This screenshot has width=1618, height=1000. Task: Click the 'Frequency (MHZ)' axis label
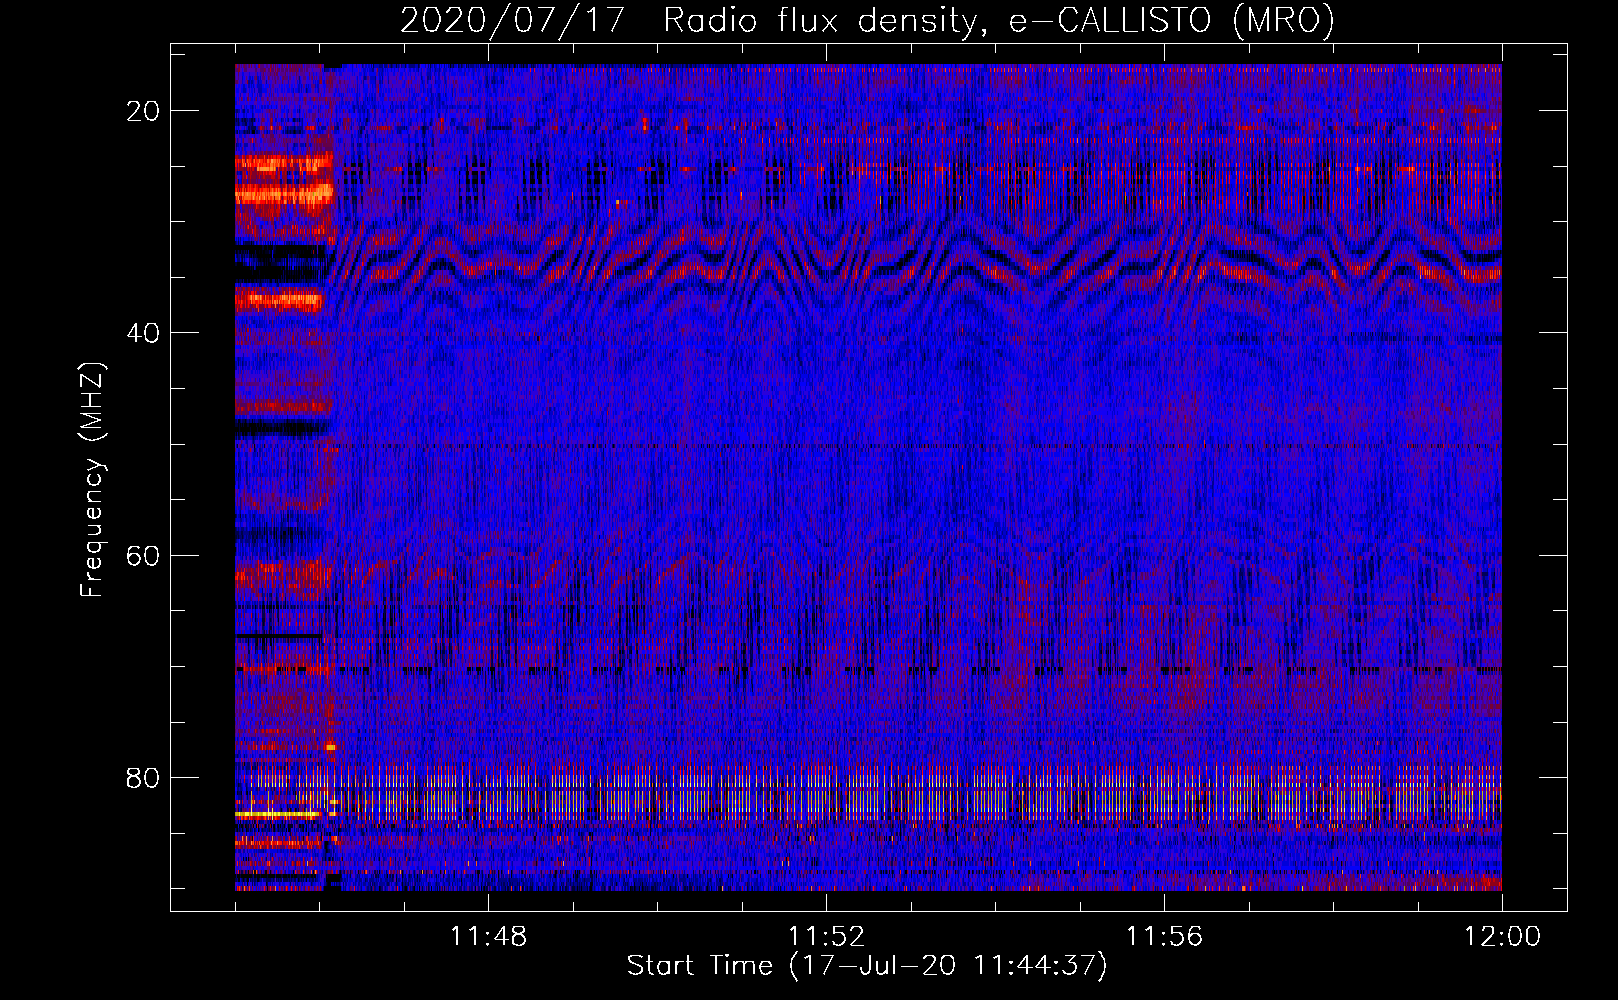click(x=92, y=480)
